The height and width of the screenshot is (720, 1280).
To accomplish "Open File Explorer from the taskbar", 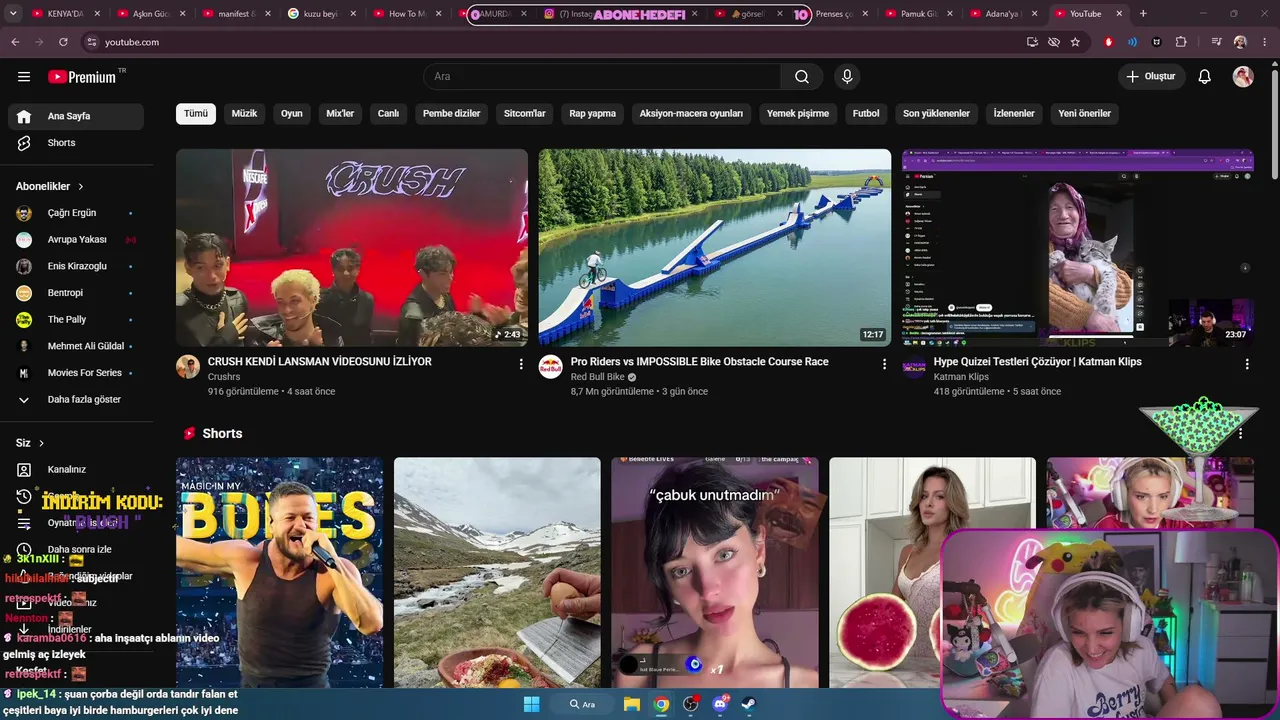I will (x=632, y=704).
